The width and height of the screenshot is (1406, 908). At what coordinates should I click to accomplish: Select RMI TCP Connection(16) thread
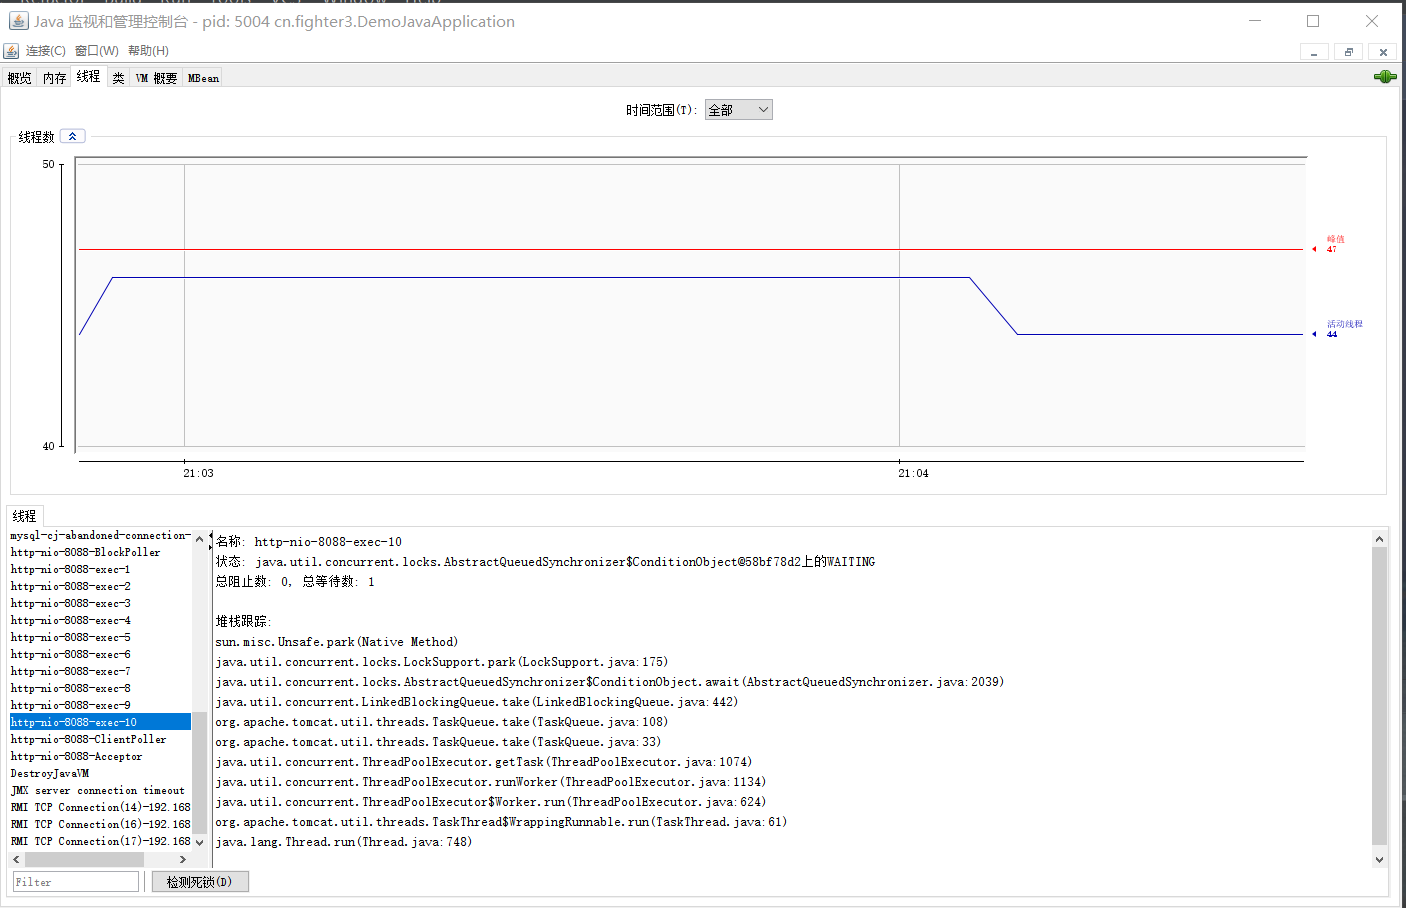tap(100, 824)
